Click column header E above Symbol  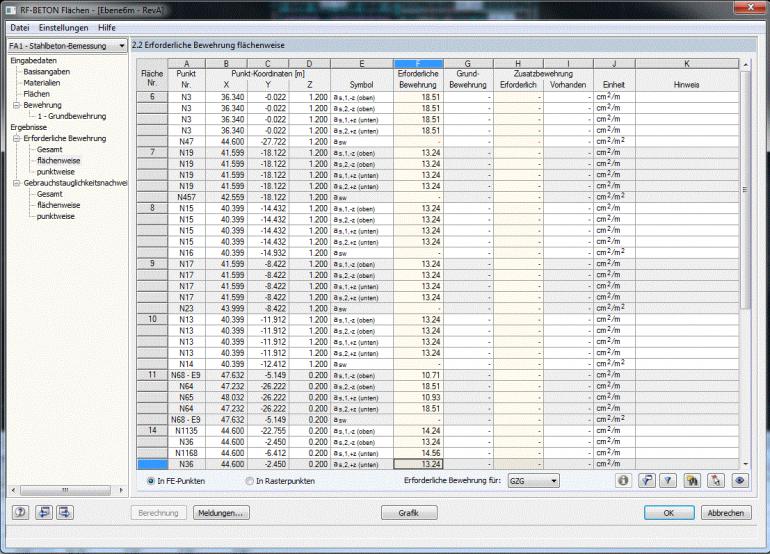362,63
